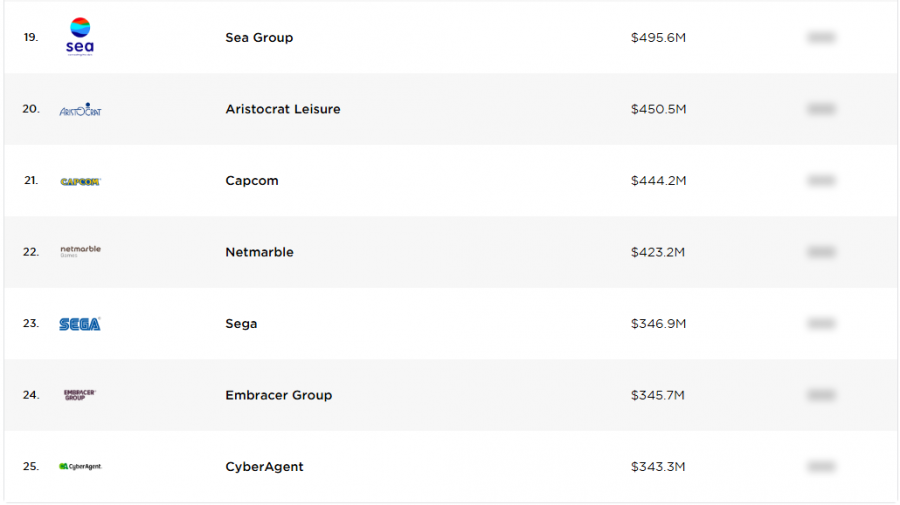Open the Aristocrat Leisure name link
The image size is (900, 505).
[x=283, y=109]
